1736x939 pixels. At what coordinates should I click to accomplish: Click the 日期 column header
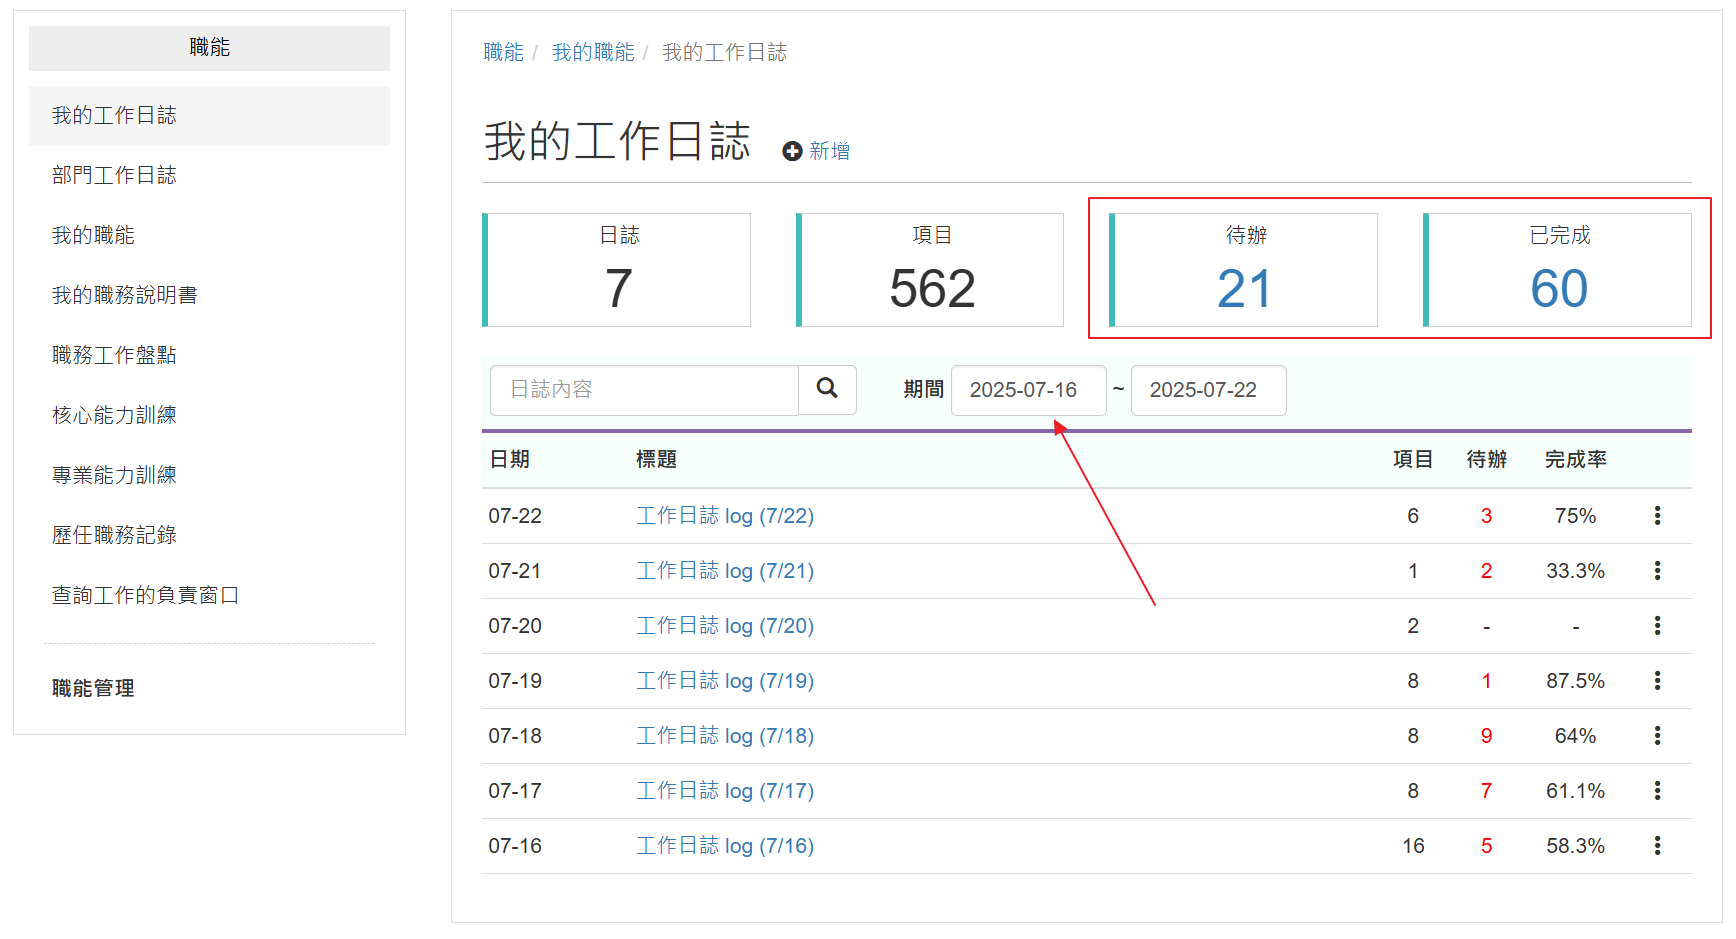coord(509,459)
